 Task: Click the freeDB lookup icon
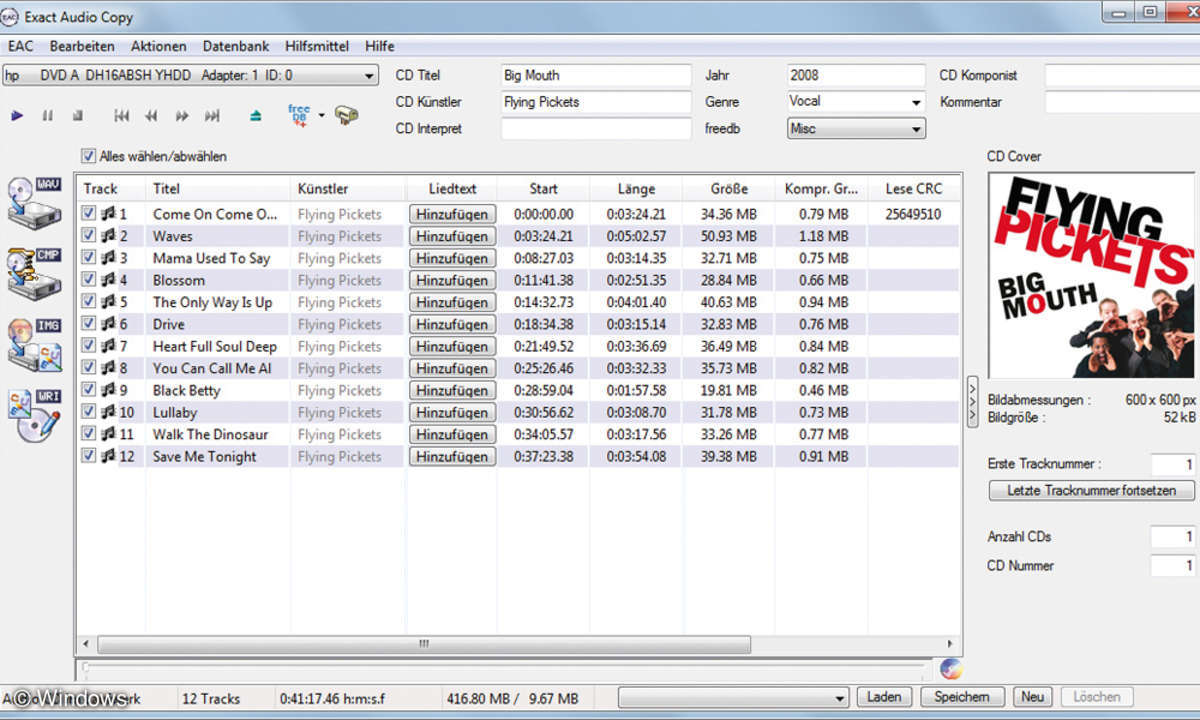tap(299, 115)
